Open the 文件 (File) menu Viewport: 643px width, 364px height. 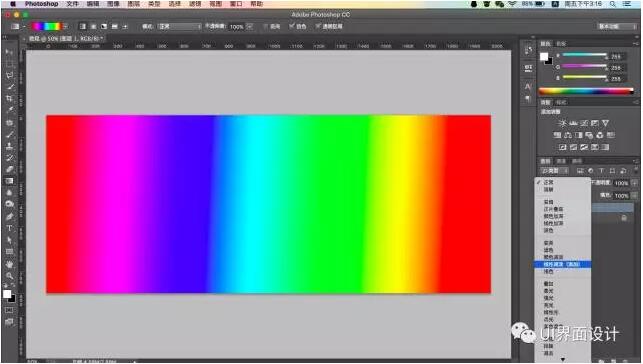tap(72, 4)
